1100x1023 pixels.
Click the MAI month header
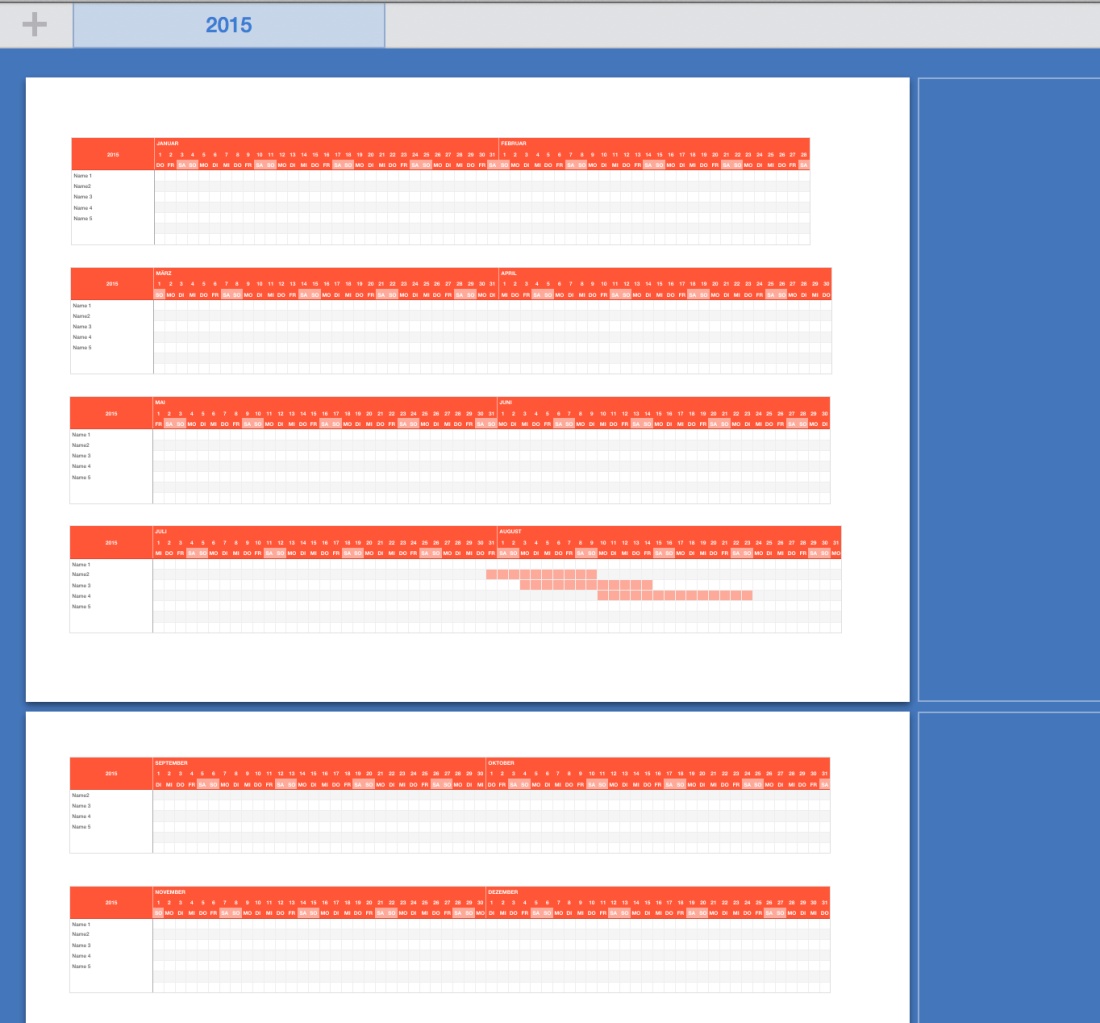coord(160,402)
